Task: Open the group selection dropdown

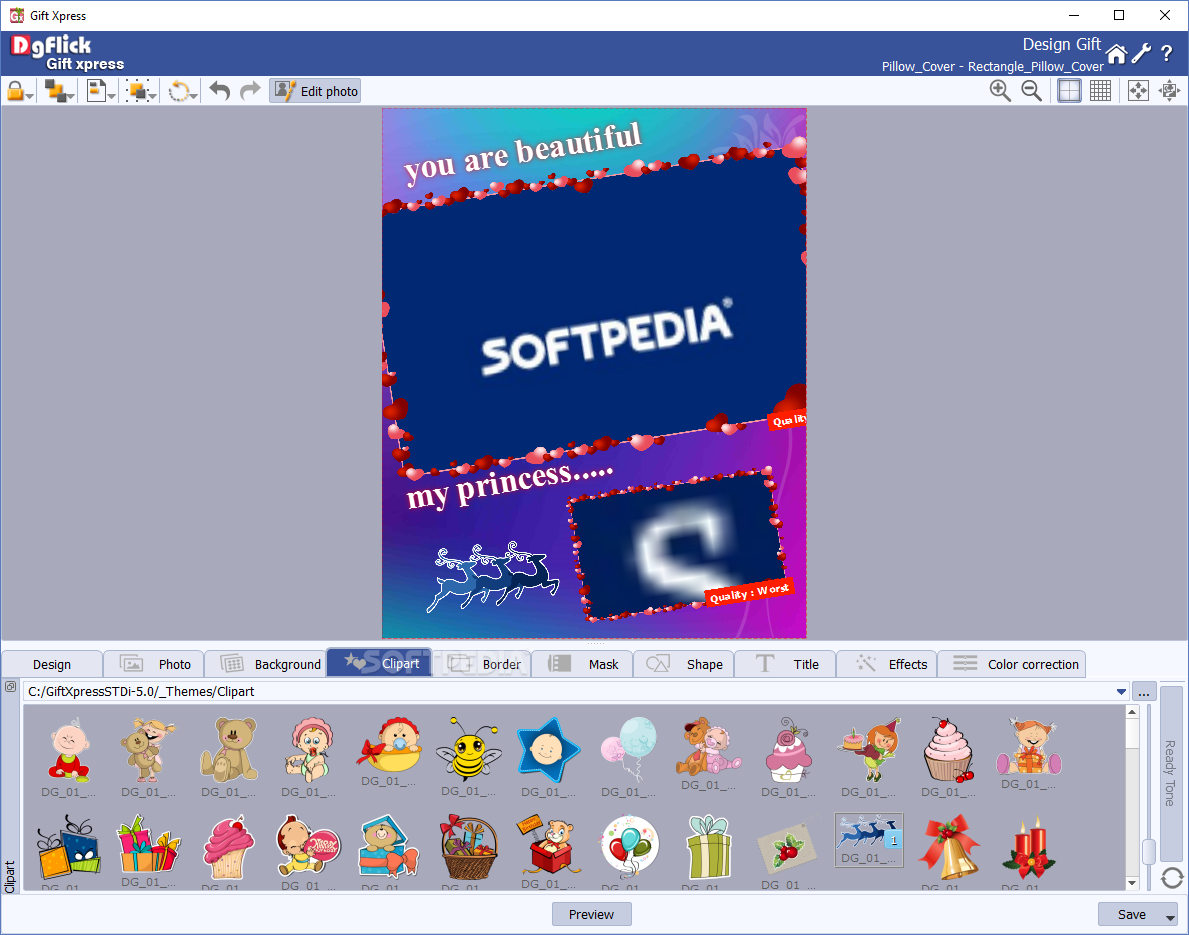Action: point(141,91)
